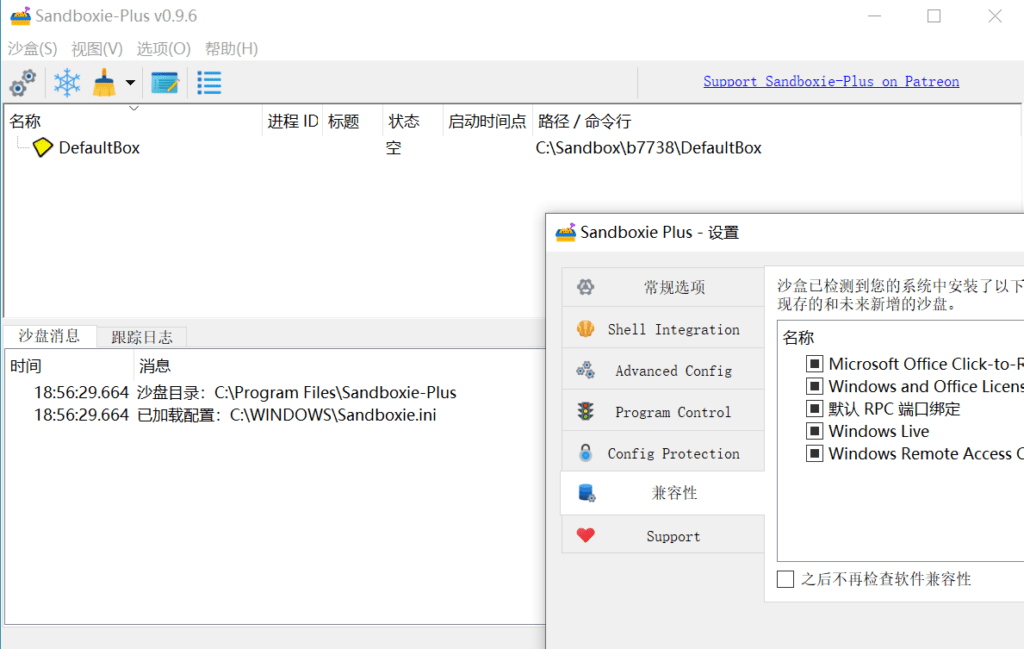Open the broom cleanup dropdown arrow

click(130, 83)
